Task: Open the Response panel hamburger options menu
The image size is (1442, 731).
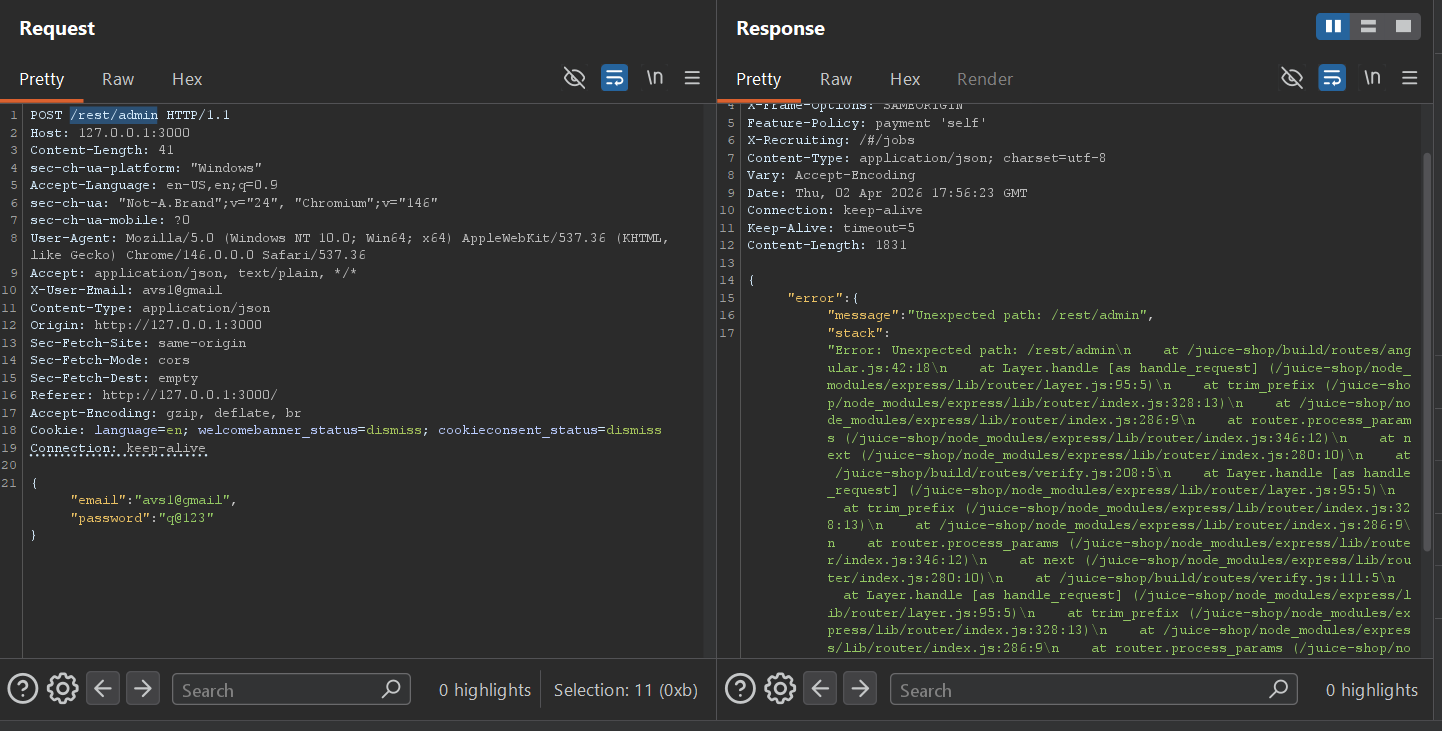Action: pos(1410,78)
